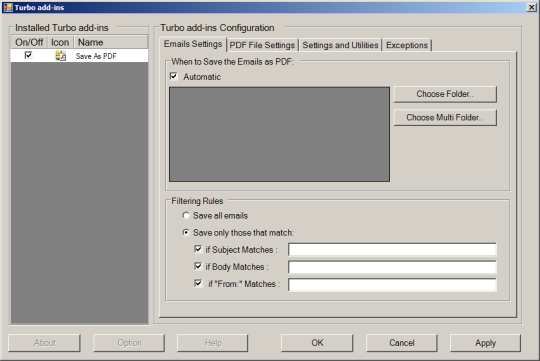Image resolution: width=540 pixels, height=361 pixels.
Task: Click the Choose Folder.. button
Action: point(445,94)
